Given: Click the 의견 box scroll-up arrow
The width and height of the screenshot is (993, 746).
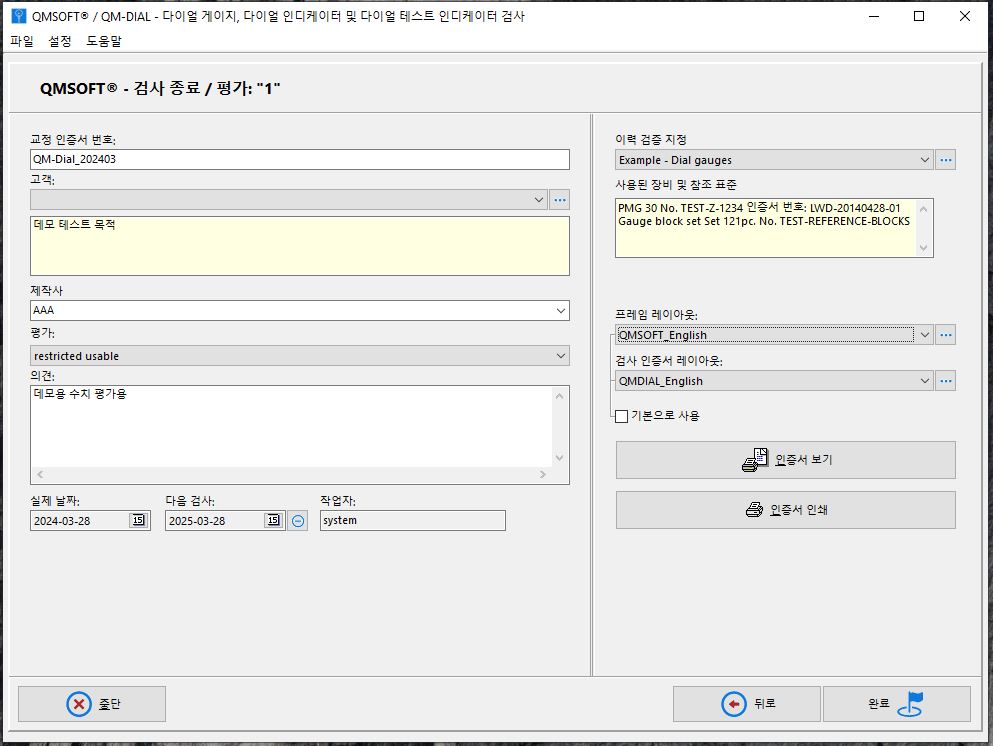Looking at the screenshot, I should tap(559, 396).
